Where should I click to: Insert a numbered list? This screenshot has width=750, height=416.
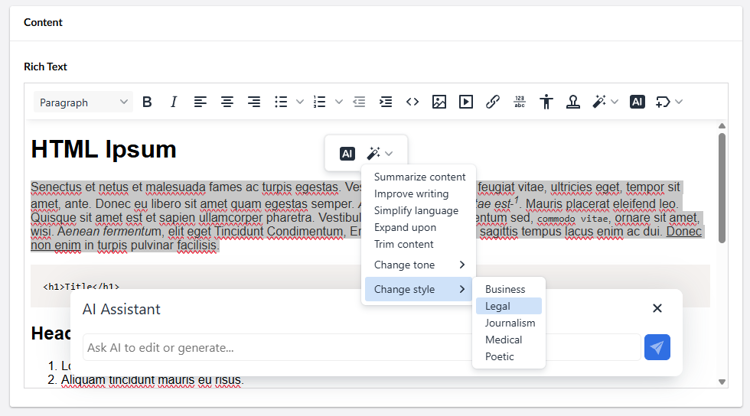(x=320, y=102)
